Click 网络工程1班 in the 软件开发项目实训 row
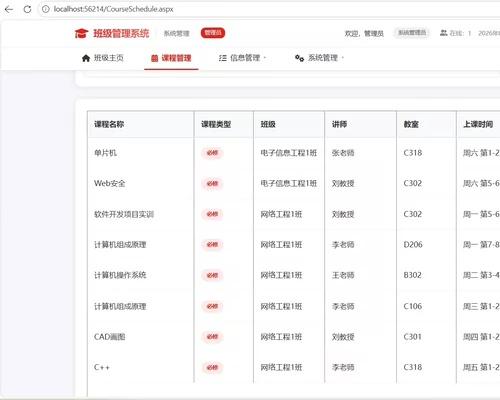500x400 pixels. 281,214
